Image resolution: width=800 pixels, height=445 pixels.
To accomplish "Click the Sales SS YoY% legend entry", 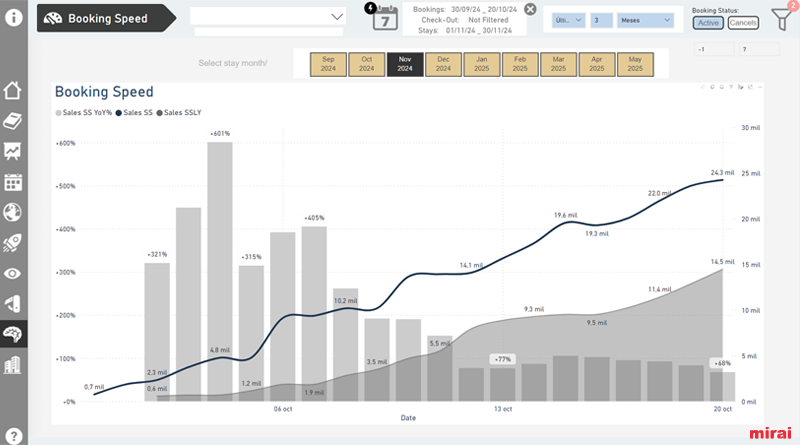I will pos(84,113).
